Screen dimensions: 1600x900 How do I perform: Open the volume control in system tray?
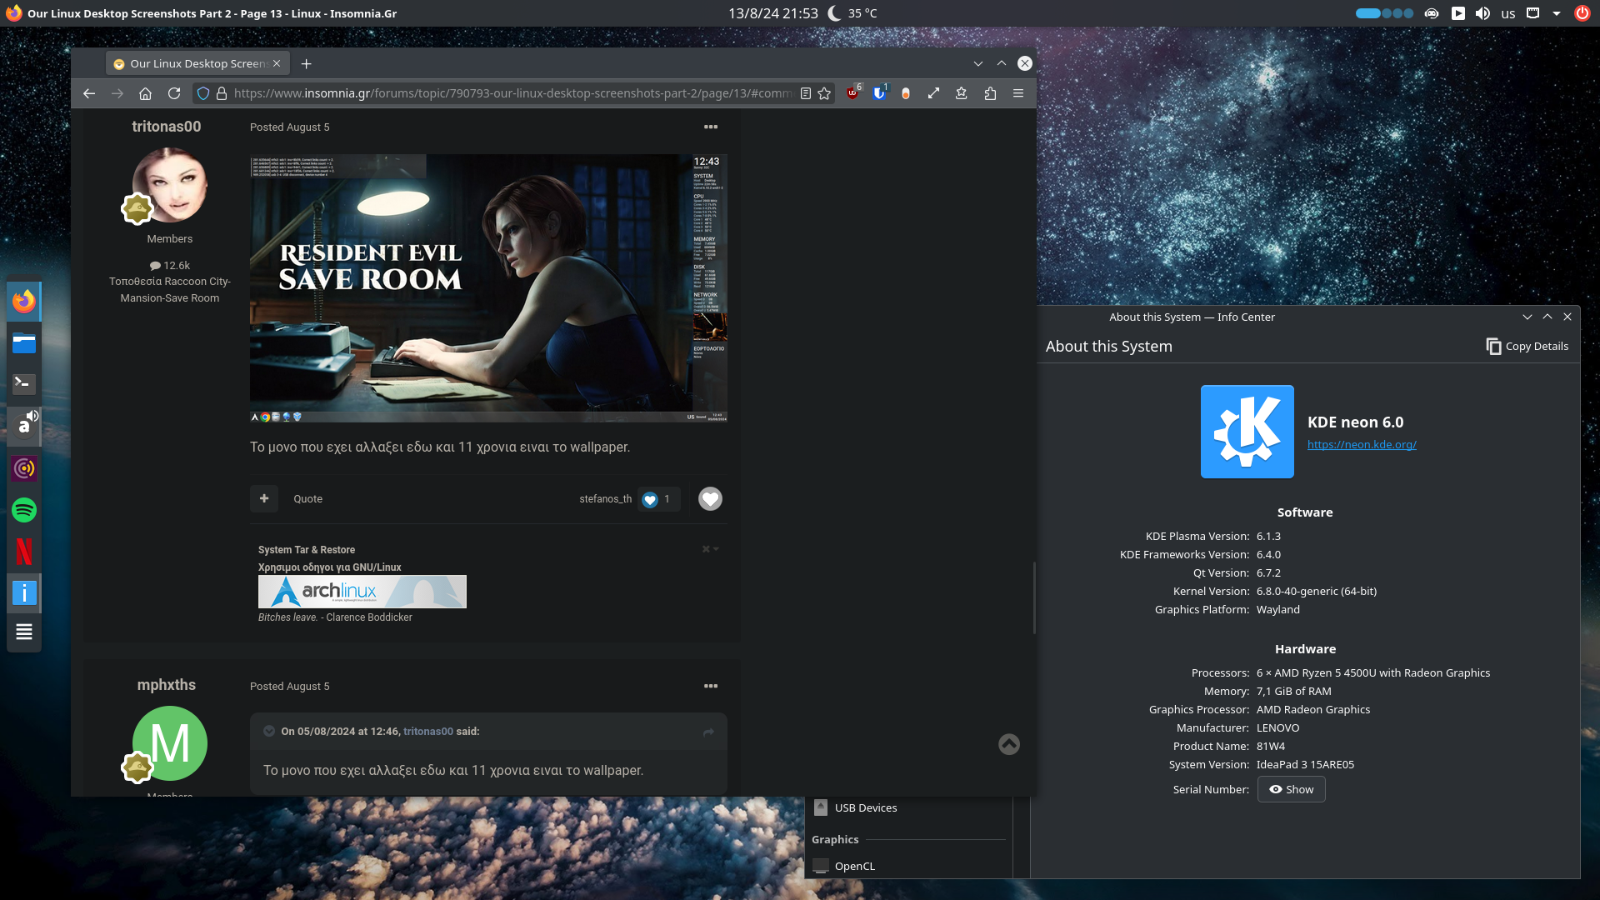(1482, 13)
